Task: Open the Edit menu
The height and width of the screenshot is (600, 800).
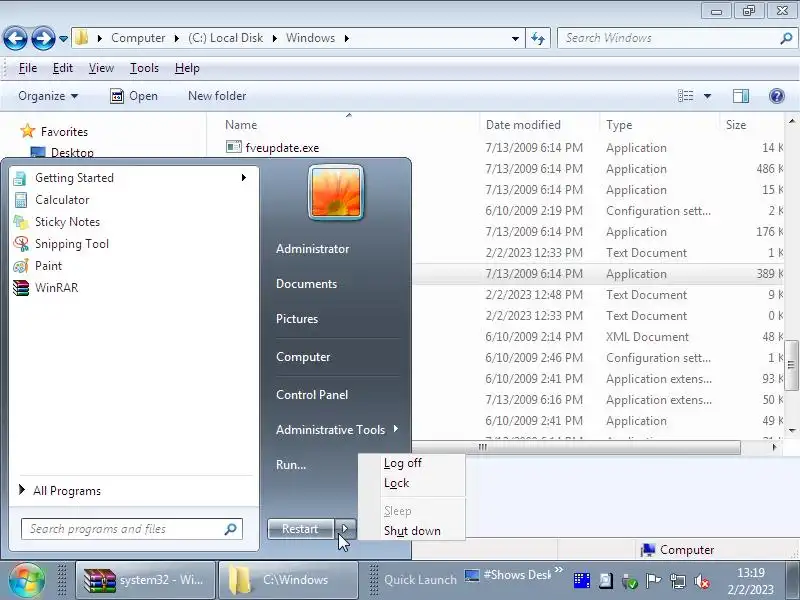Action: [x=63, y=68]
